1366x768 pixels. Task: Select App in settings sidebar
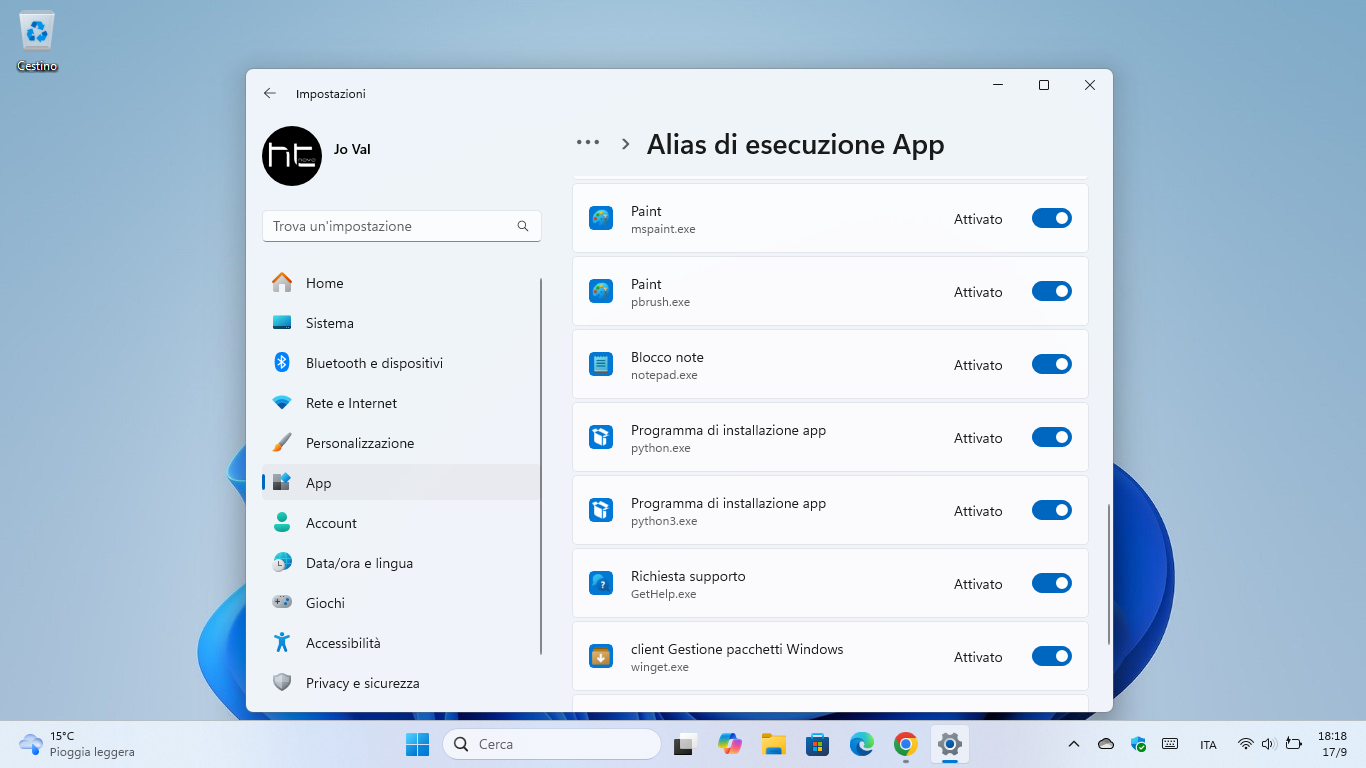coord(401,483)
